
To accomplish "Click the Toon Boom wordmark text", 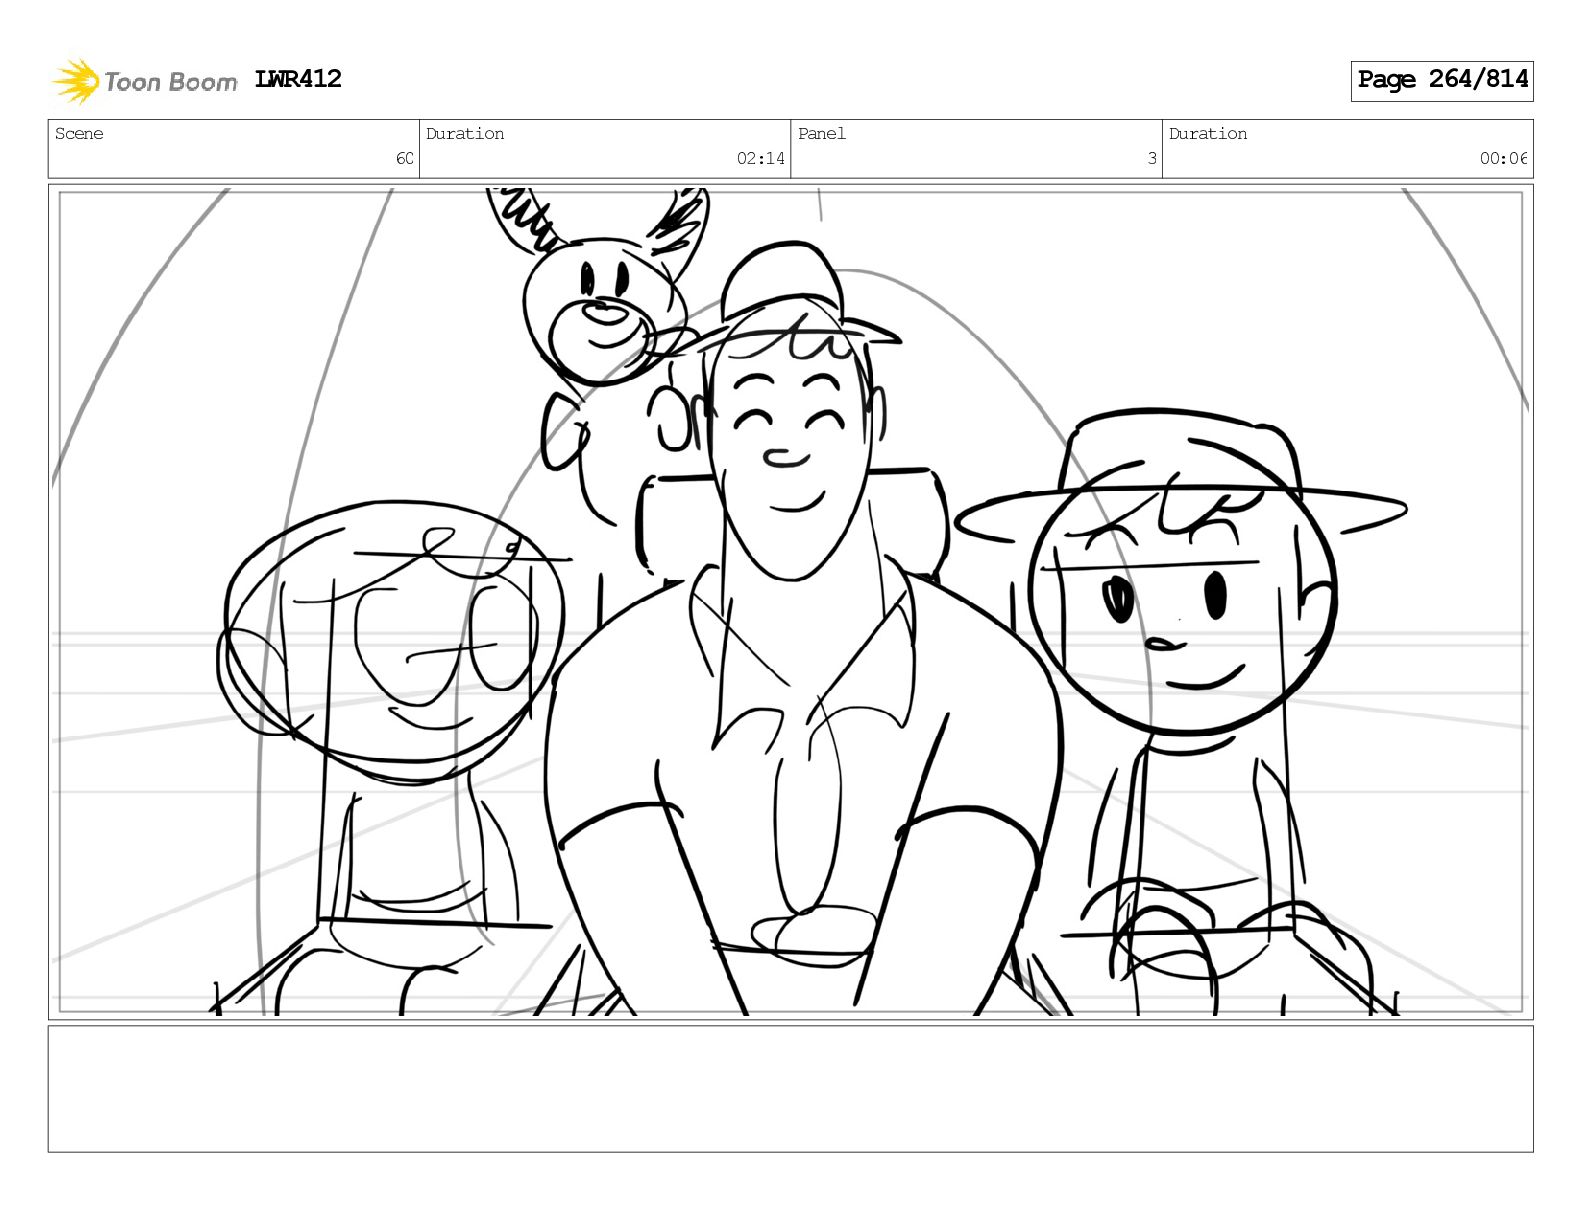I will (x=171, y=82).
